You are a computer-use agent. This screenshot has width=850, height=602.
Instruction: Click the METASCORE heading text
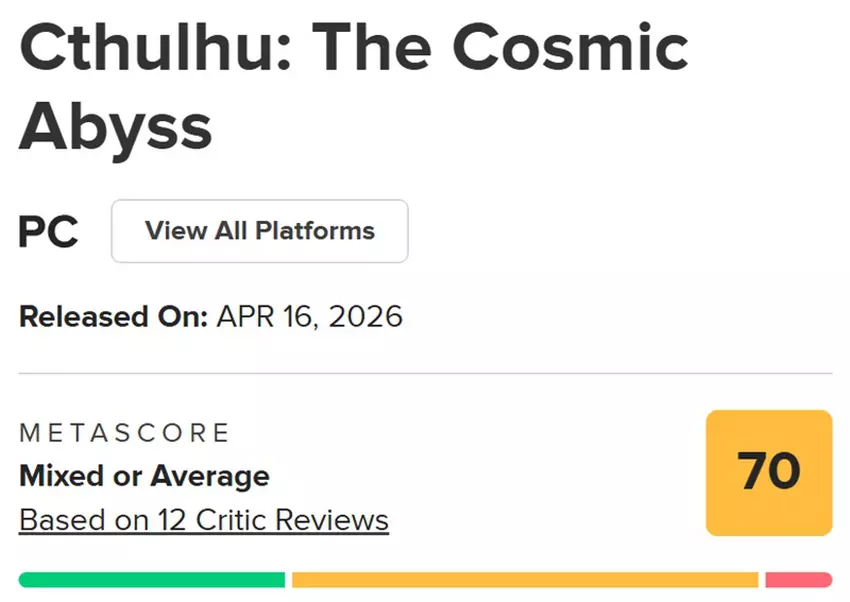(125, 433)
